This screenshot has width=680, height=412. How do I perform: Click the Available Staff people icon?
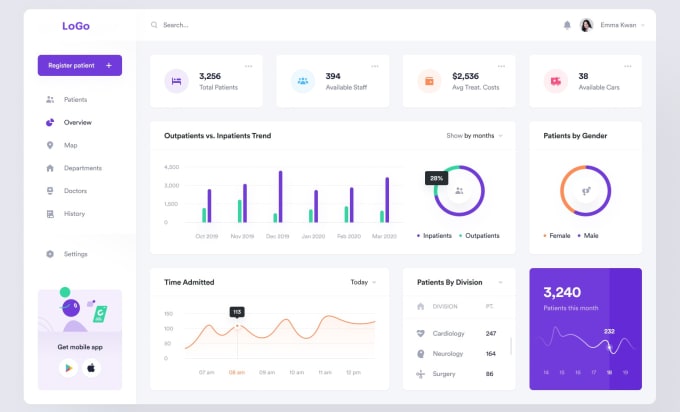(x=303, y=81)
